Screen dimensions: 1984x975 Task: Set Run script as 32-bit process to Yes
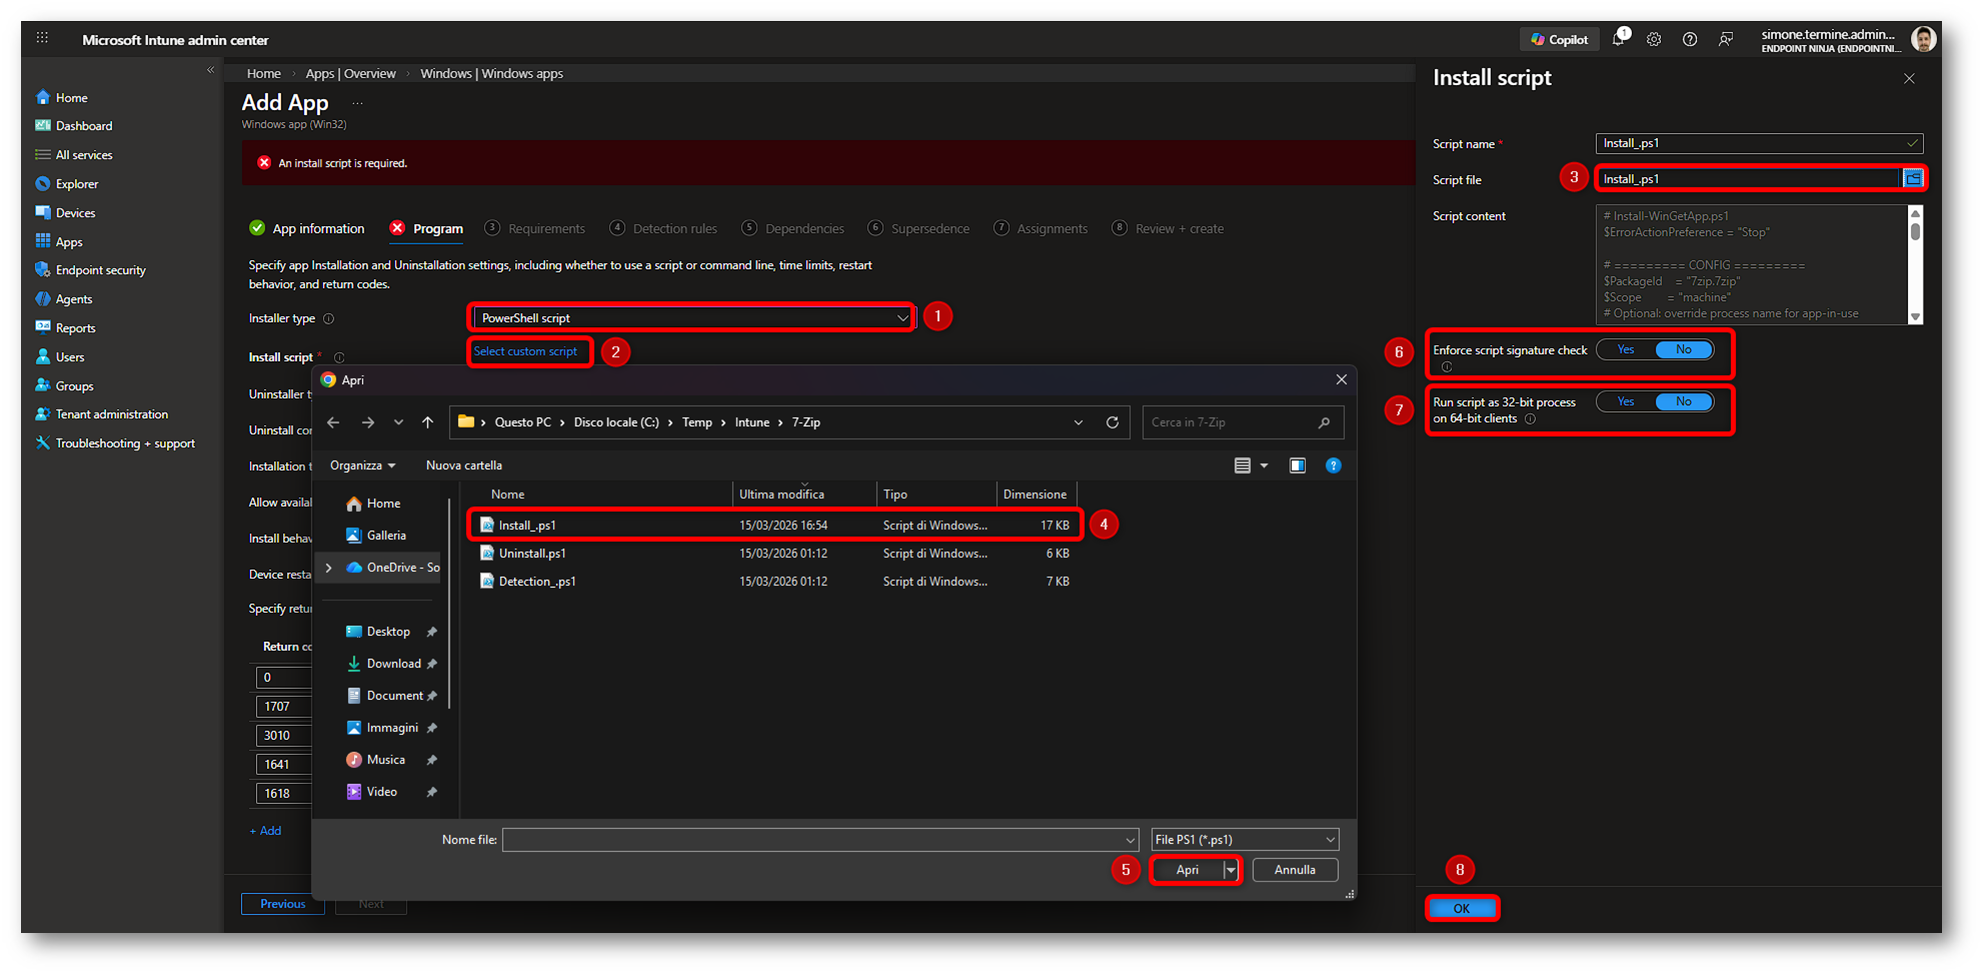(x=1626, y=402)
